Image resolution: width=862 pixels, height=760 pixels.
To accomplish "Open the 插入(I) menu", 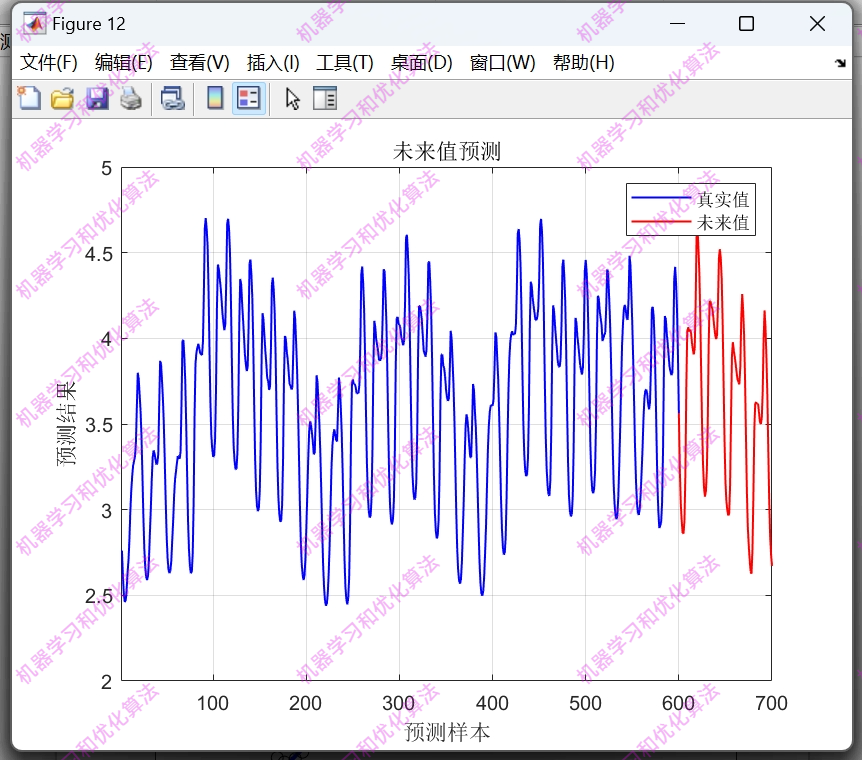I will click(x=273, y=63).
